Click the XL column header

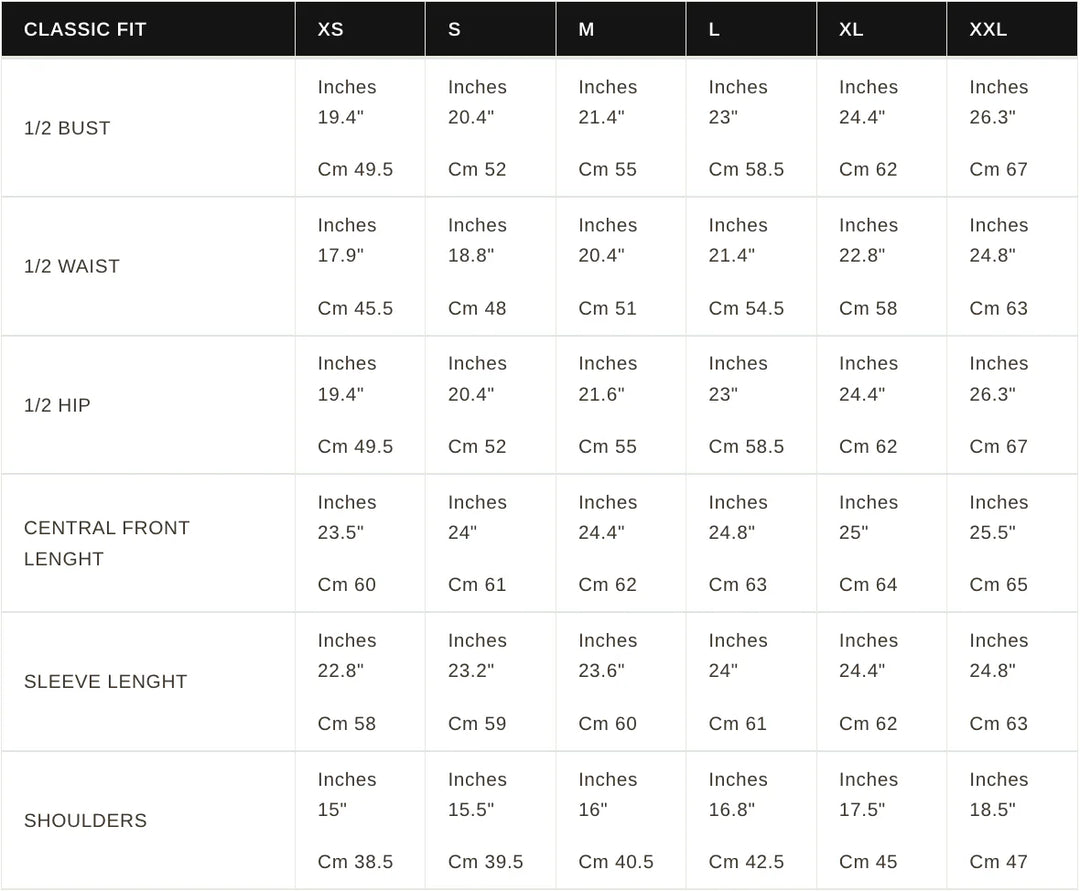[851, 29]
